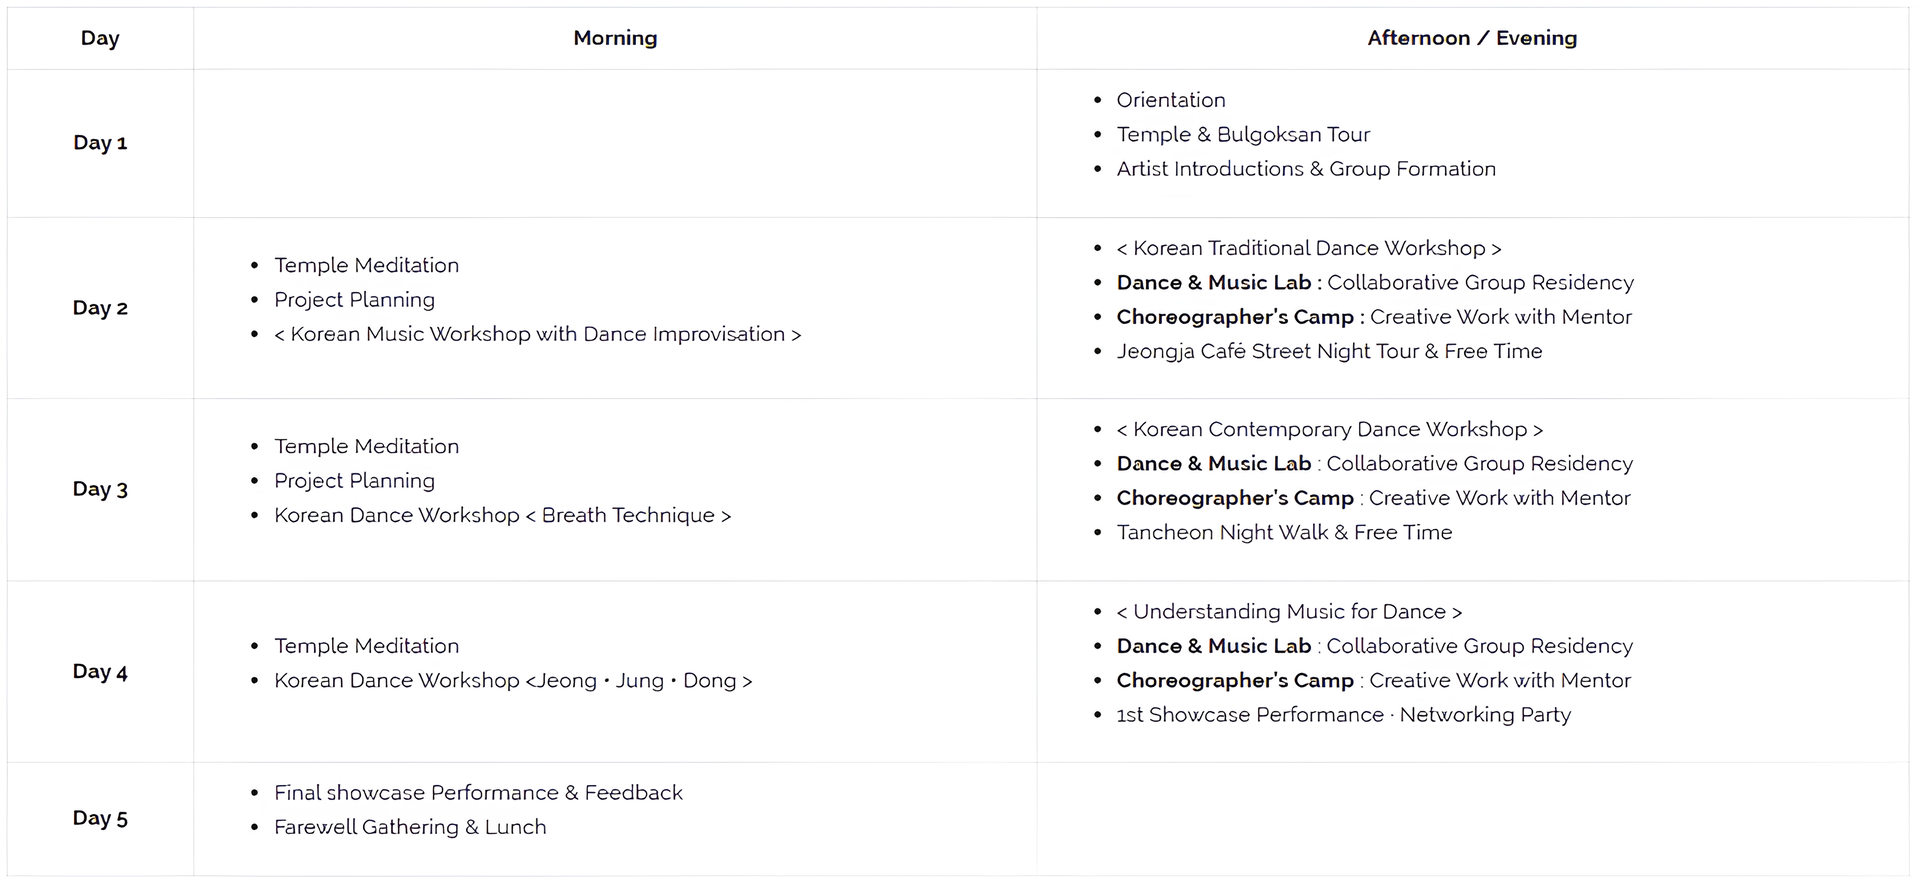The width and height of the screenshot is (1919, 883).
Task: Click Farewell Gathering & Lunch item
Action: (410, 827)
